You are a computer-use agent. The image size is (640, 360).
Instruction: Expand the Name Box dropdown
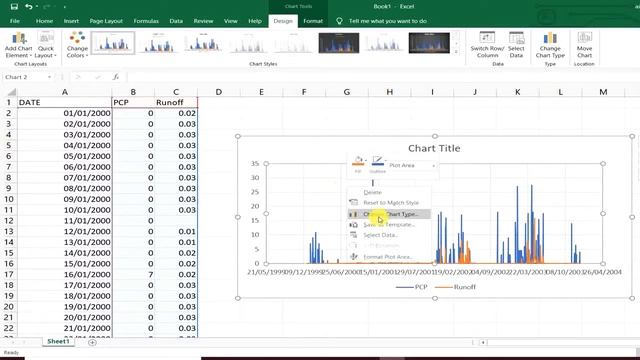coord(49,77)
